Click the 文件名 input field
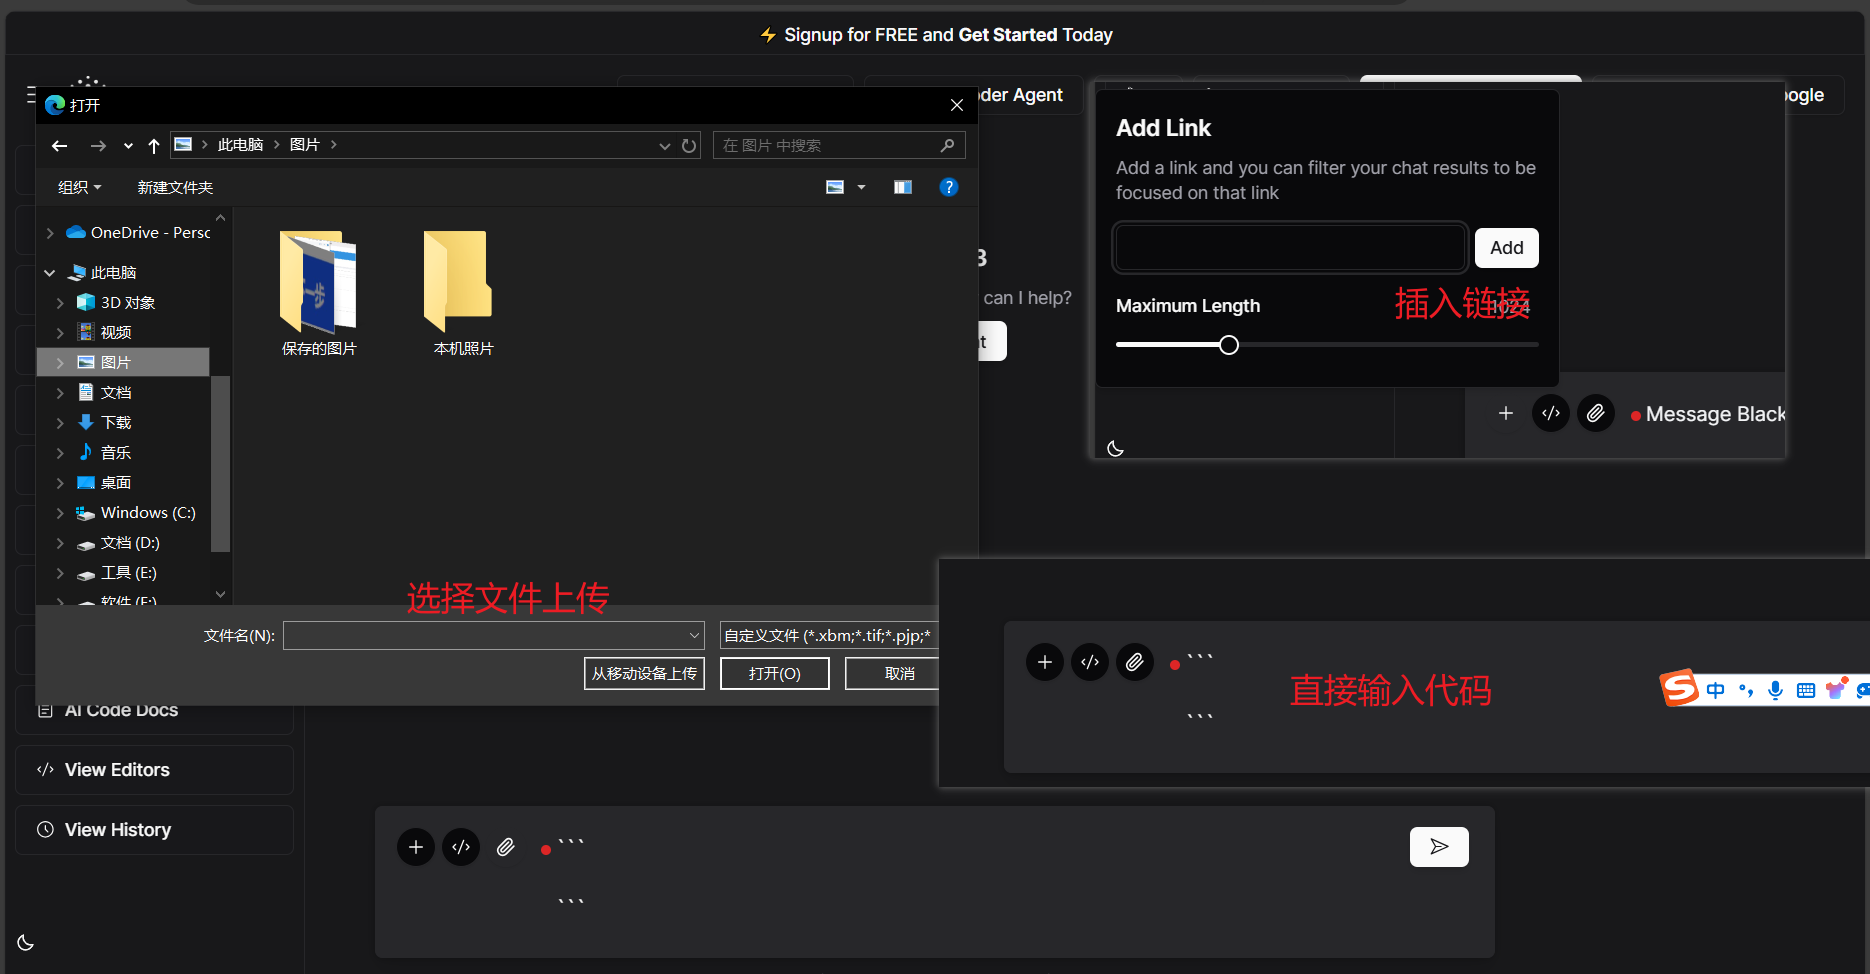1870x974 pixels. pos(494,635)
